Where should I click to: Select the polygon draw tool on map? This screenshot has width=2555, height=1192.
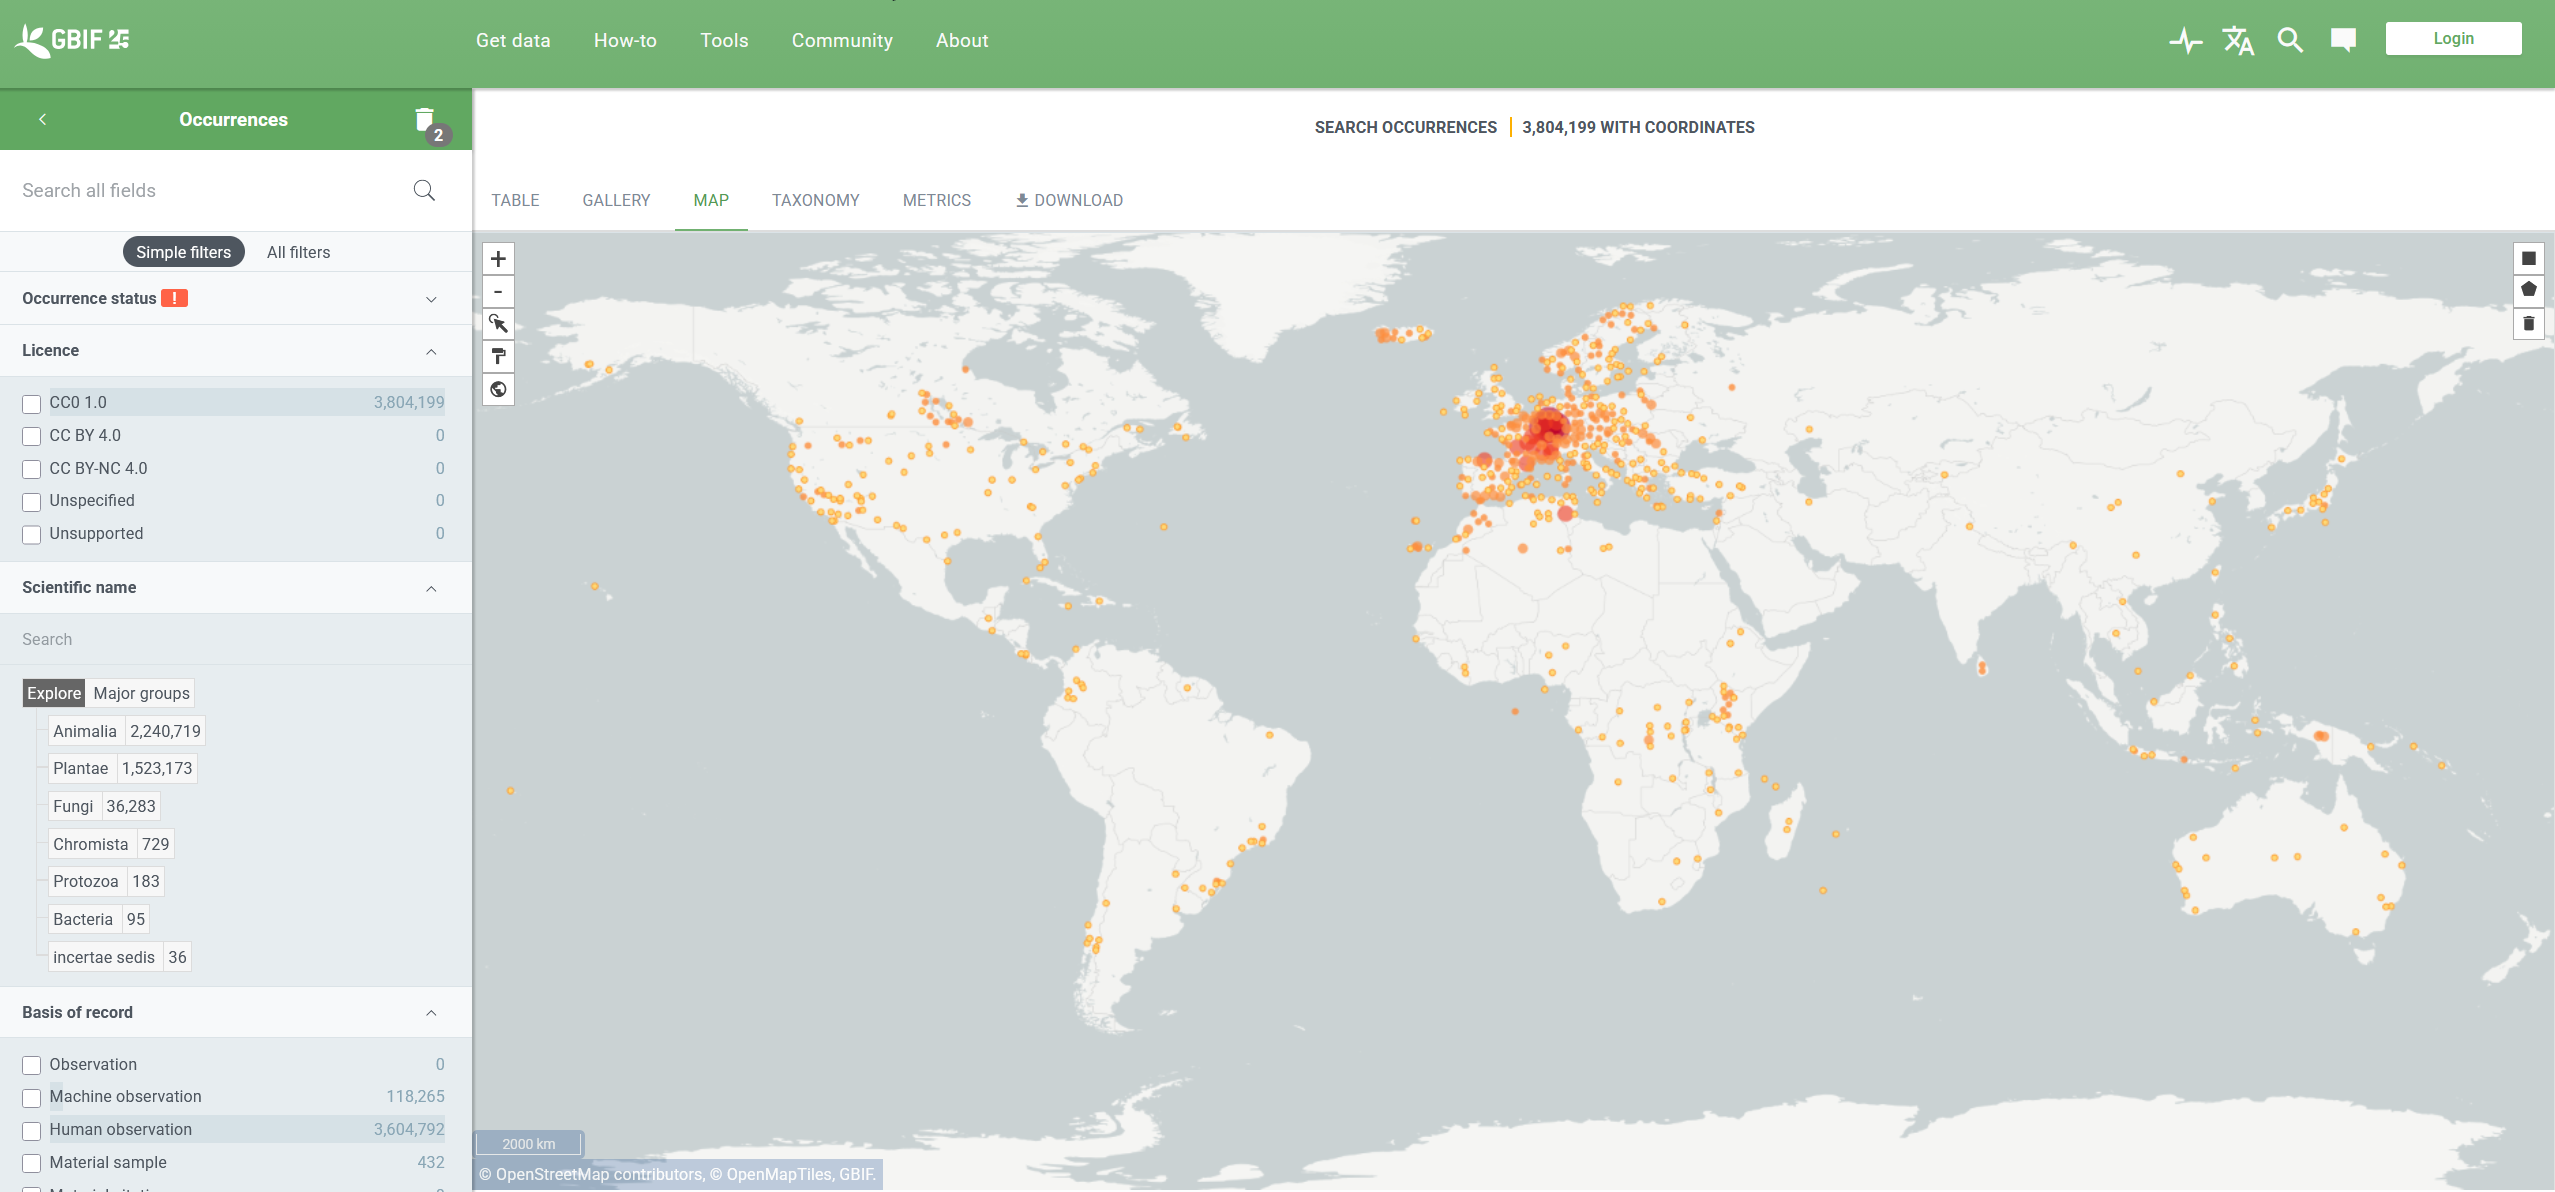2529,291
